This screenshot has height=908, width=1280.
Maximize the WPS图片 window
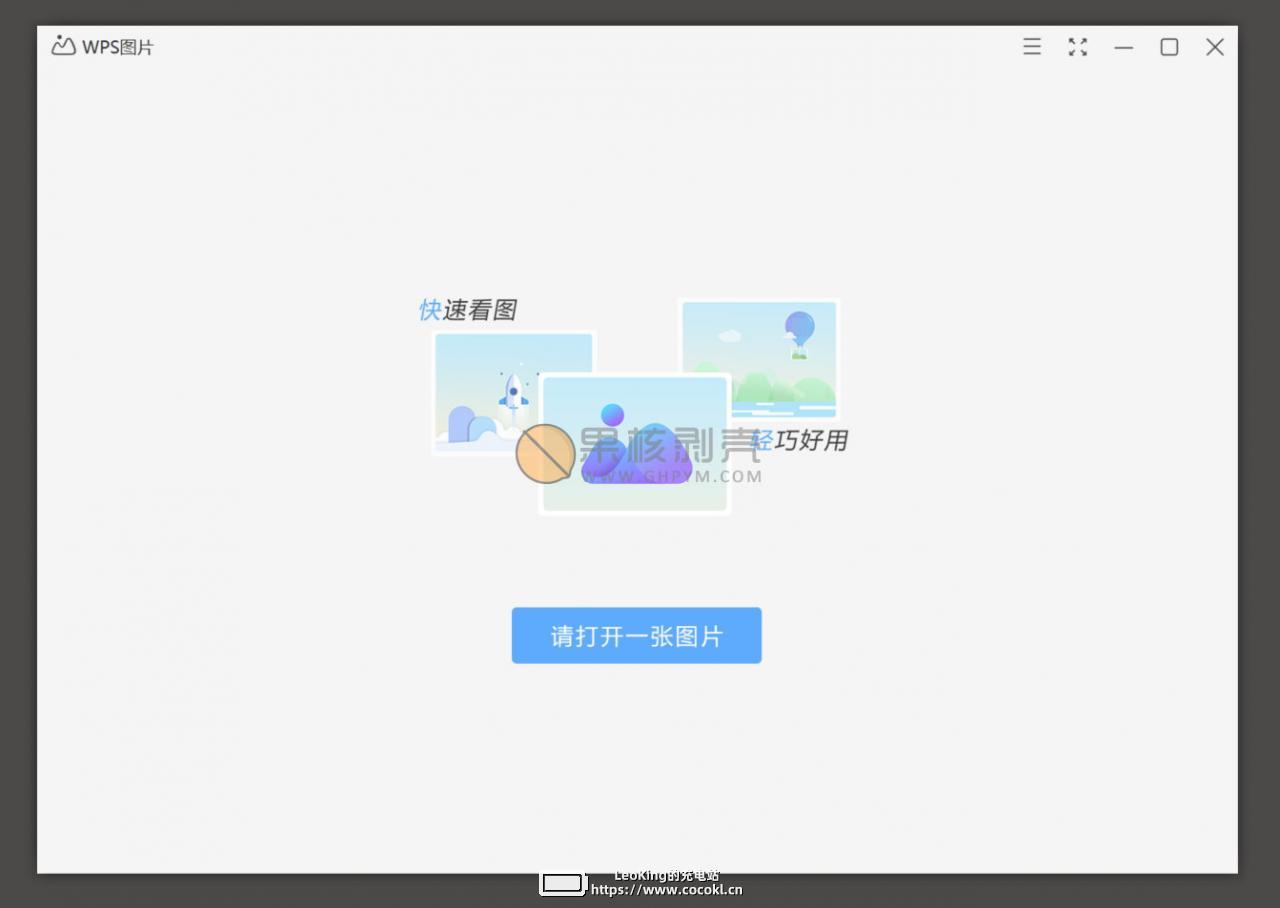tap(1169, 47)
